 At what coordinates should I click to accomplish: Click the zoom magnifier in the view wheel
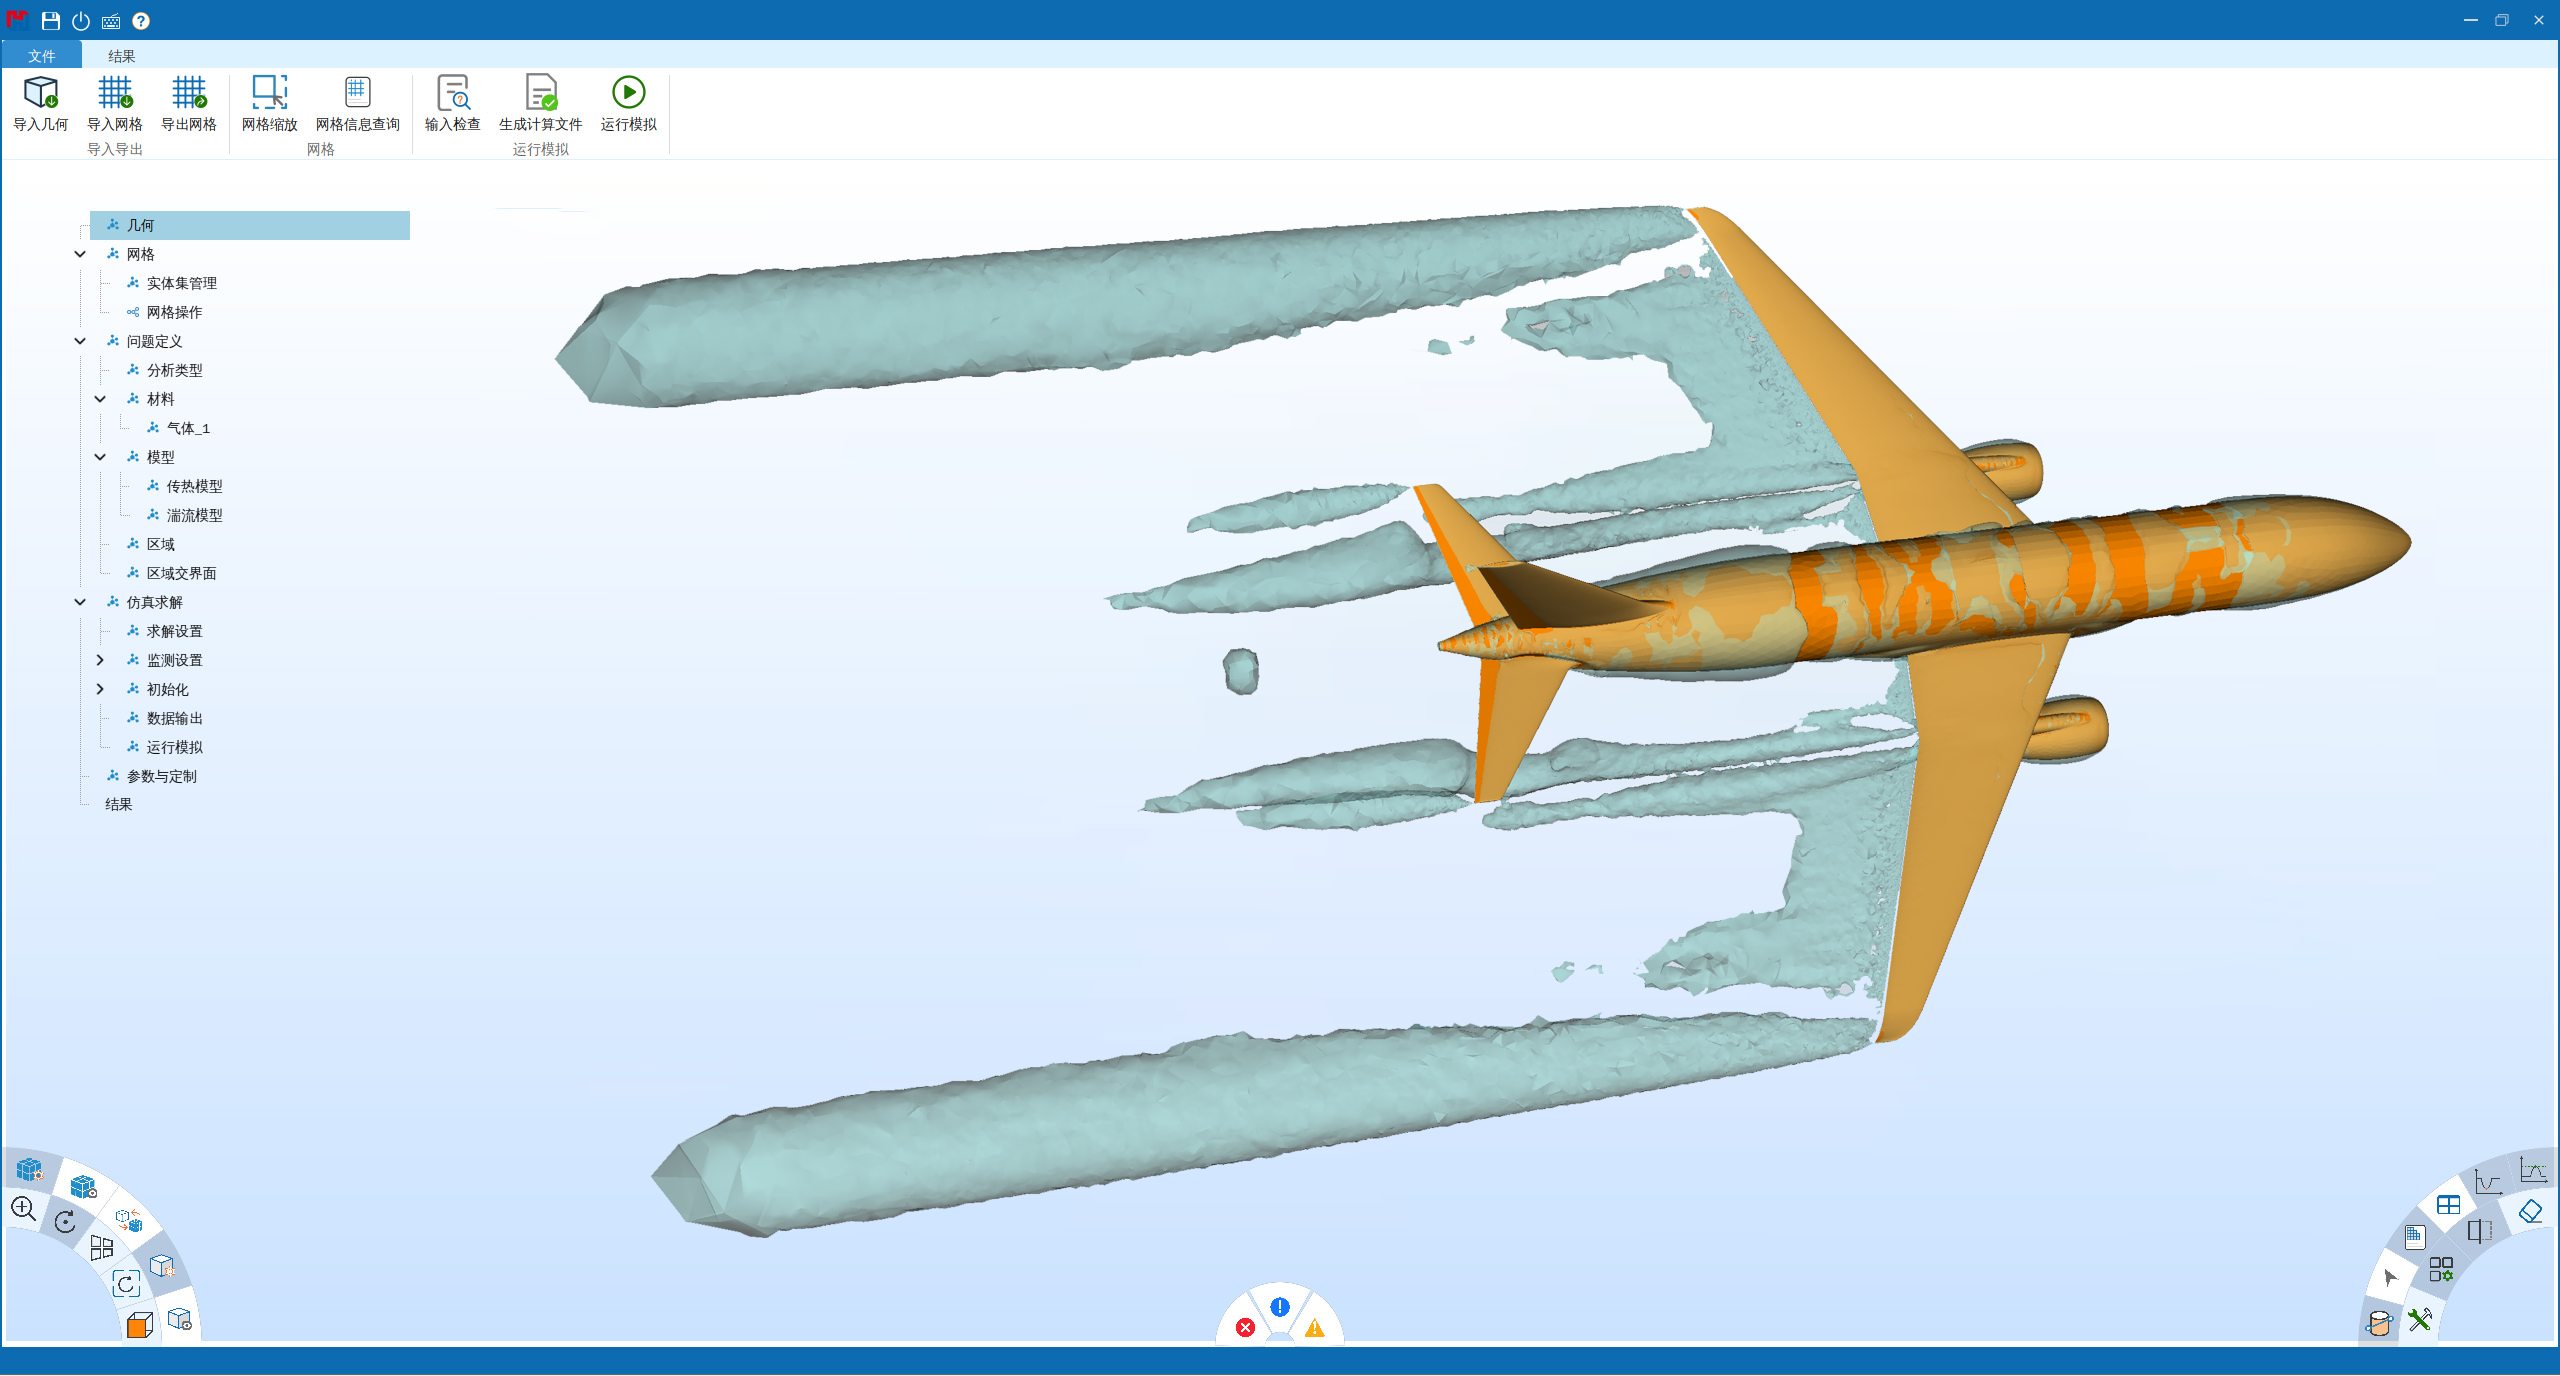(23, 1208)
